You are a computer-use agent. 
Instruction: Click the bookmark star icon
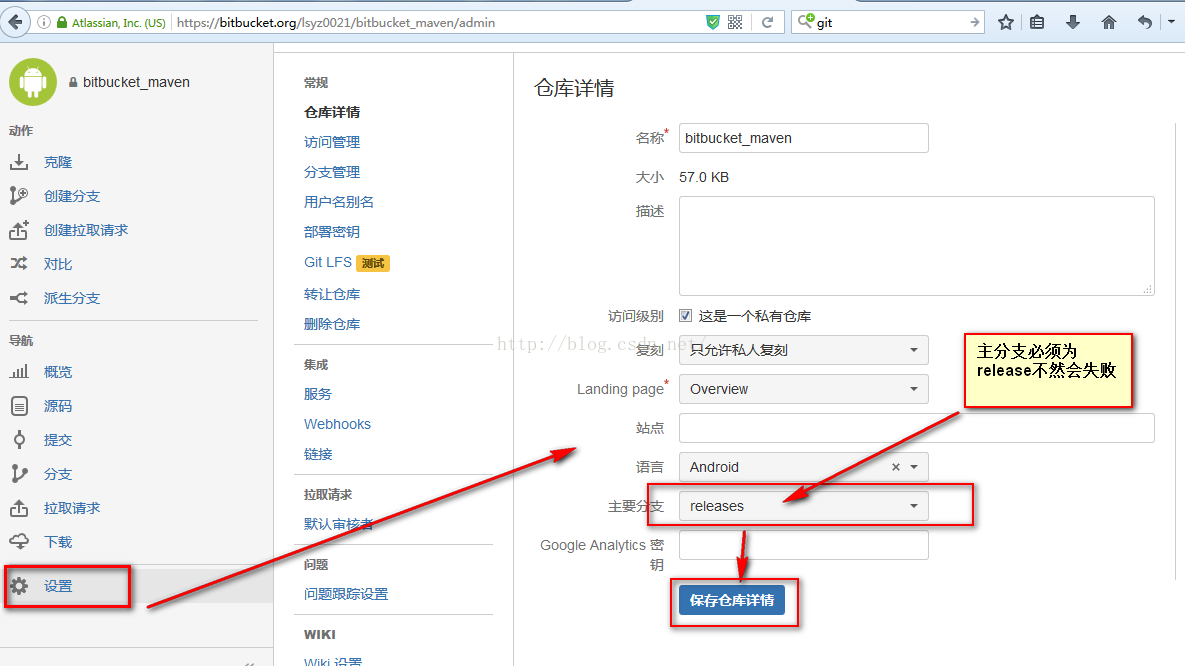[1005, 23]
